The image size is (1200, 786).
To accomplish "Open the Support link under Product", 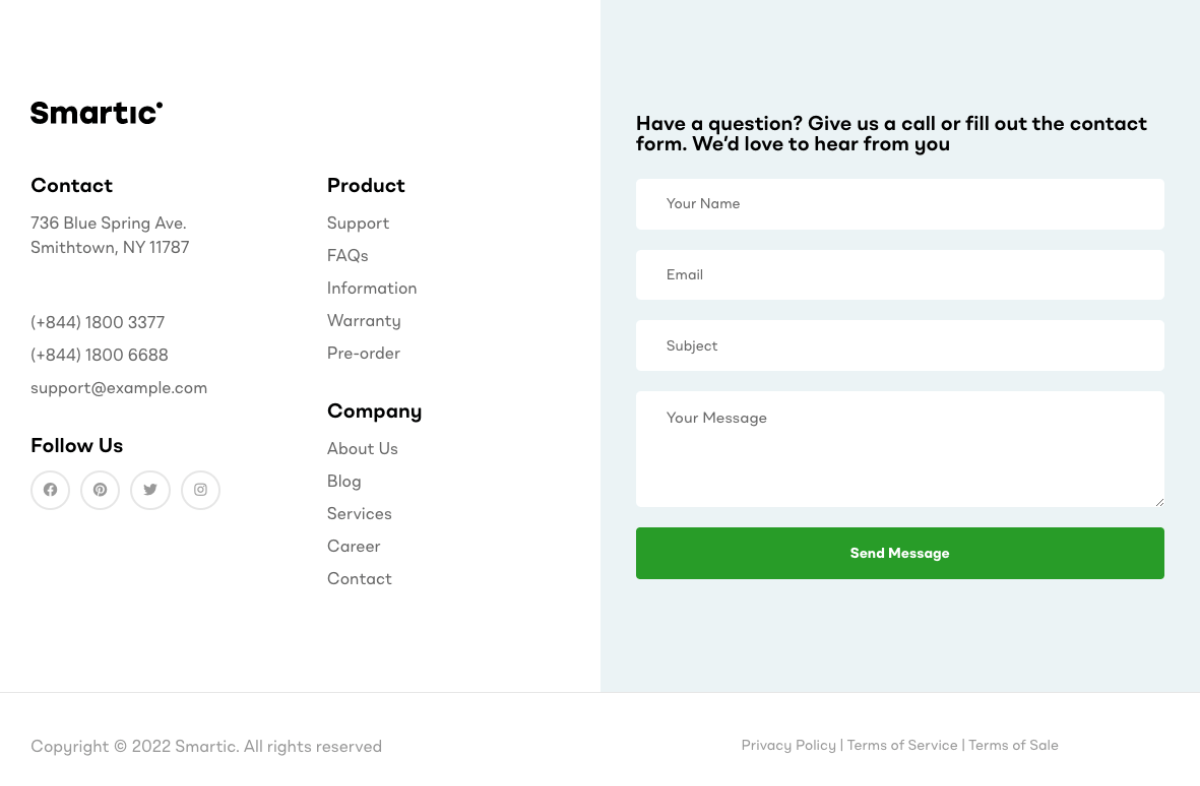I will [358, 223].
